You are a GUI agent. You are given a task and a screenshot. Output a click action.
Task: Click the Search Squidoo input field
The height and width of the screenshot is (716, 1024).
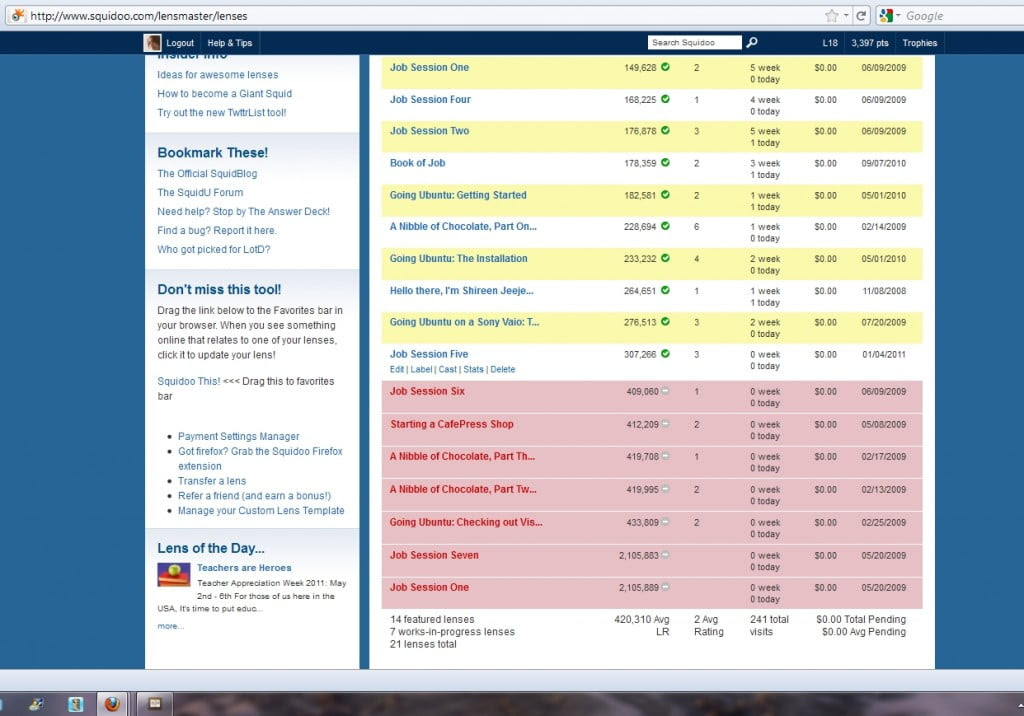[694, 42]
